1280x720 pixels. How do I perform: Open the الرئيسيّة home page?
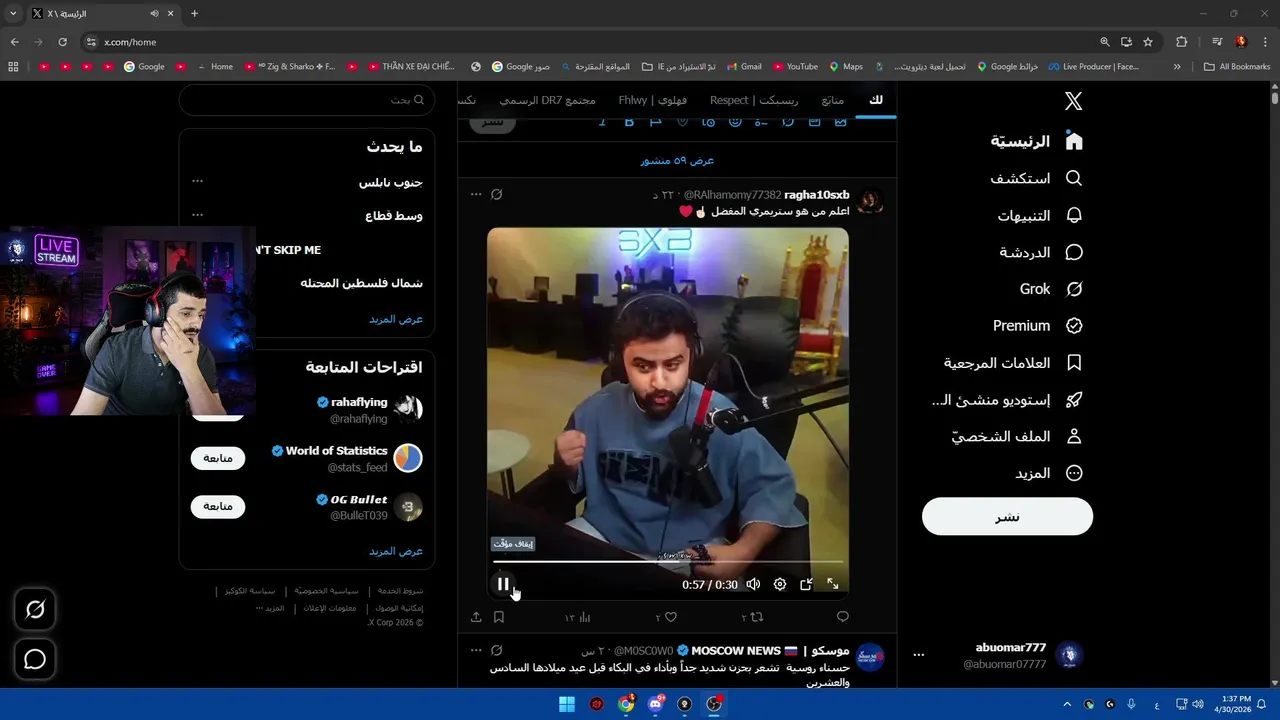pyautogui.click(x=1036, y=141)
